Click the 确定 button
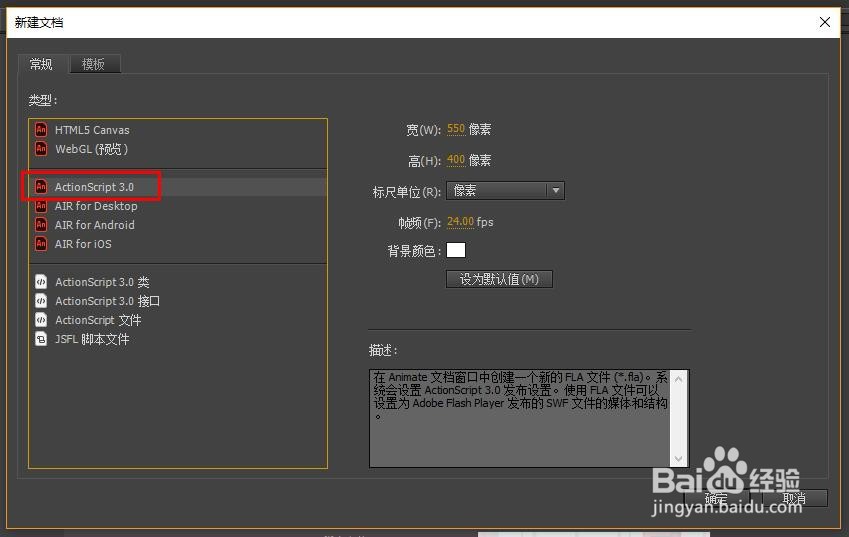 coord(717,498)
